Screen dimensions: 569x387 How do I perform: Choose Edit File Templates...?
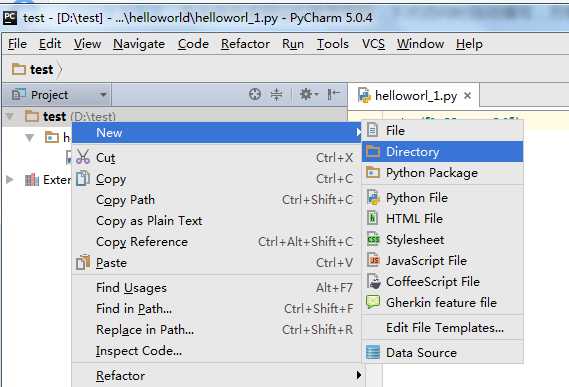(443, 328)
